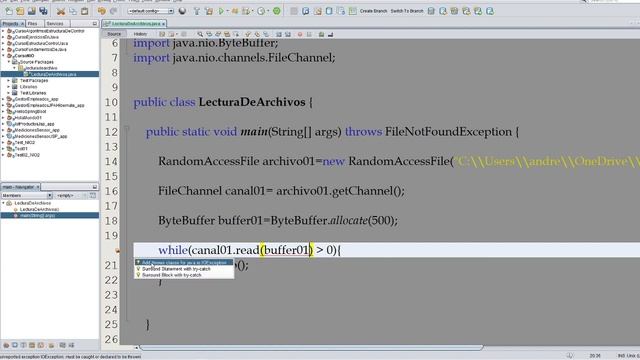640x360 pixels.
Task: Click the Open Project toolbar icon
Action: 31,11
